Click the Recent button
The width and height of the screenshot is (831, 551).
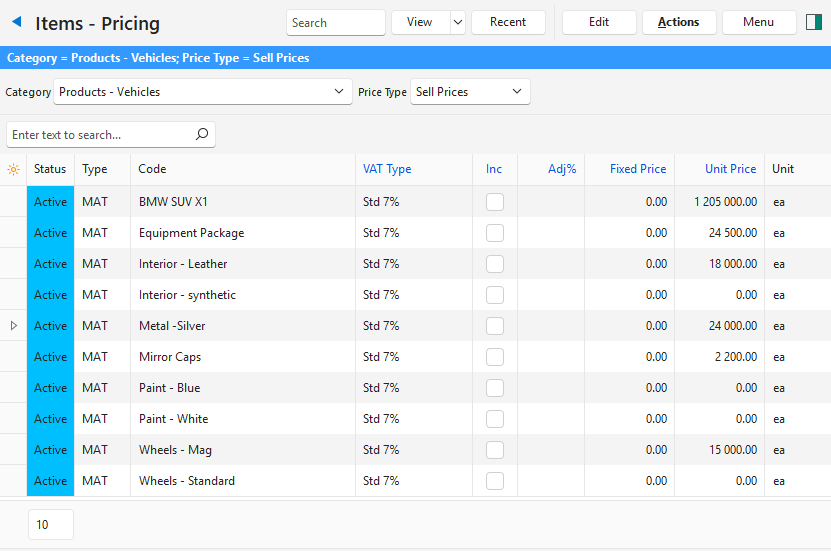[x=508, y=22]
